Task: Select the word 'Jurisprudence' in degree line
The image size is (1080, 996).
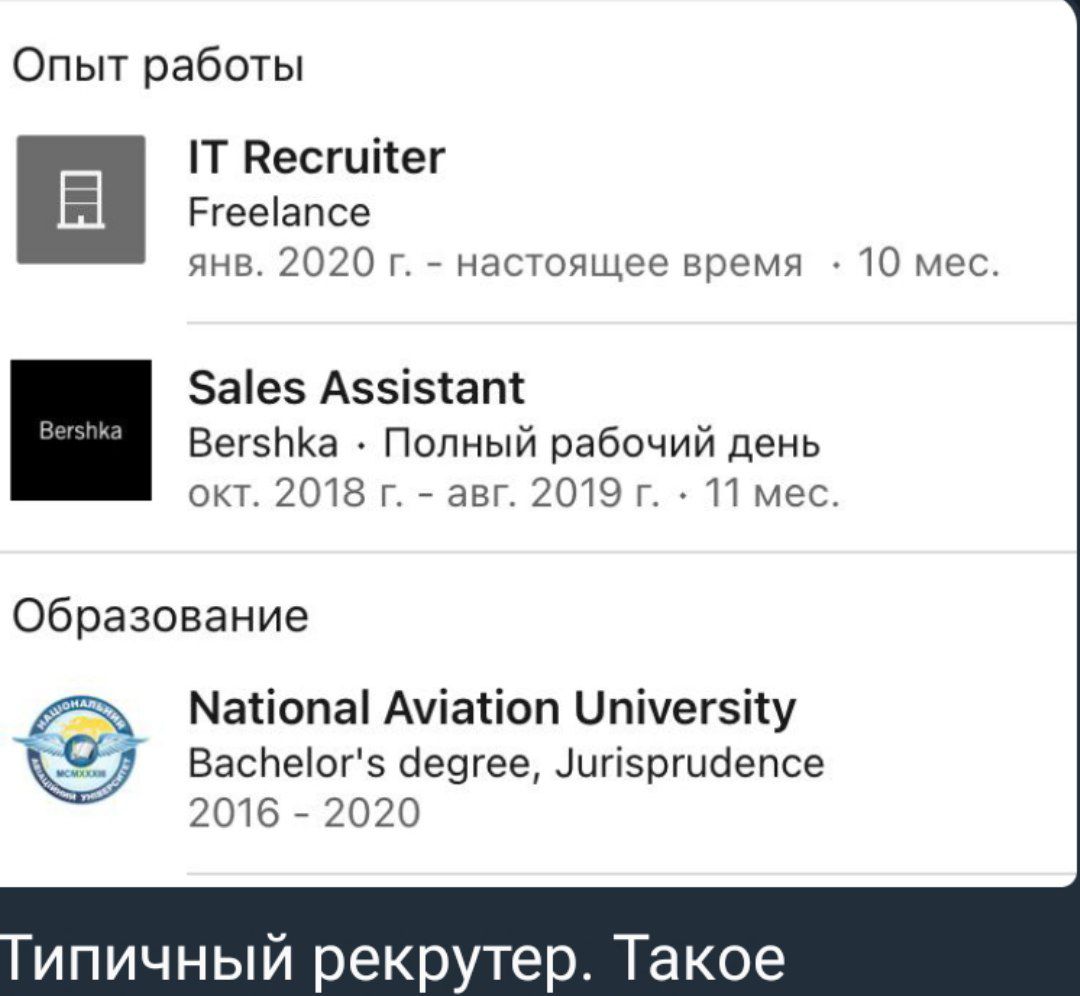Action: 689,764
